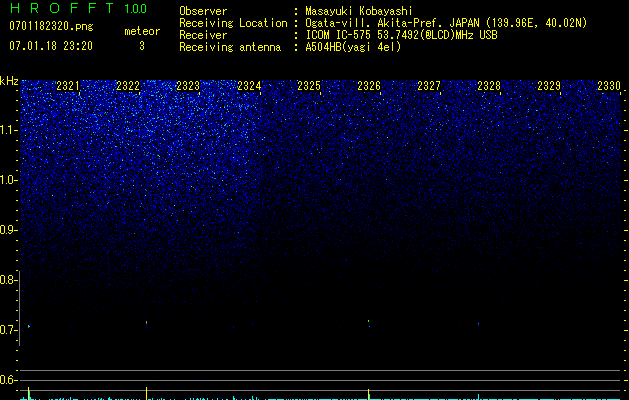629x400 pixels.
Task: Click the 0.8 frequency axis label
Action: (9, 280)
